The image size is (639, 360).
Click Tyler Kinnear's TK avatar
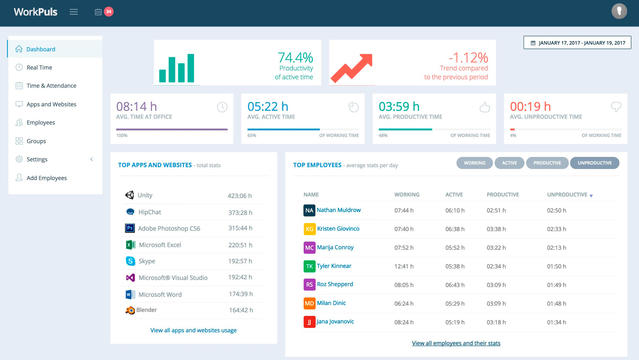coord(309,266)
